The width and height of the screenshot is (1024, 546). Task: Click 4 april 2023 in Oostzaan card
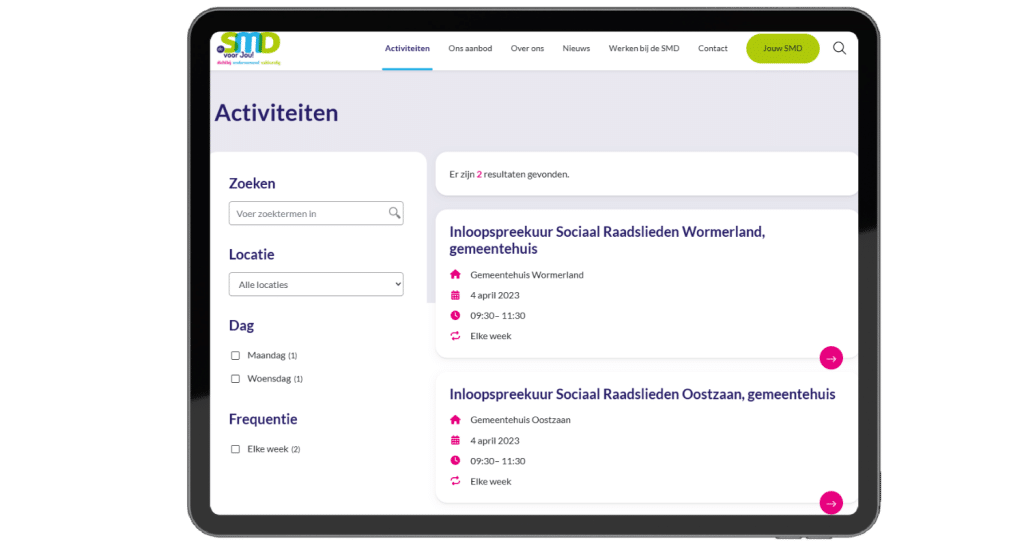[495, 441]
